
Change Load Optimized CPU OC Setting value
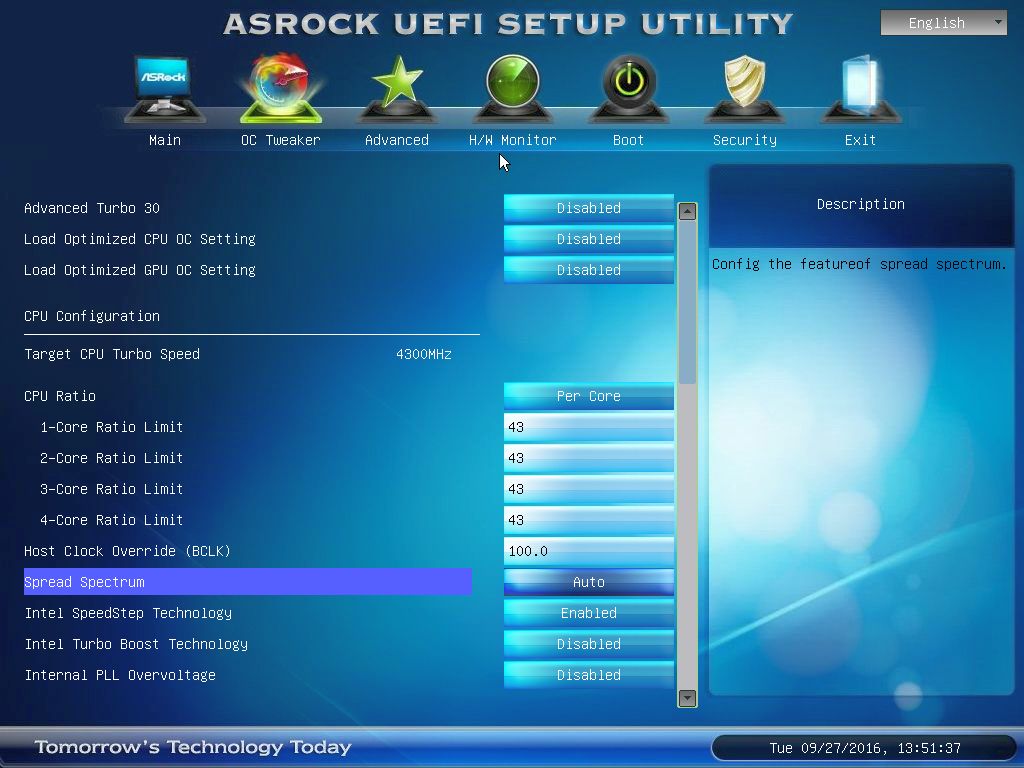point(588,239)
